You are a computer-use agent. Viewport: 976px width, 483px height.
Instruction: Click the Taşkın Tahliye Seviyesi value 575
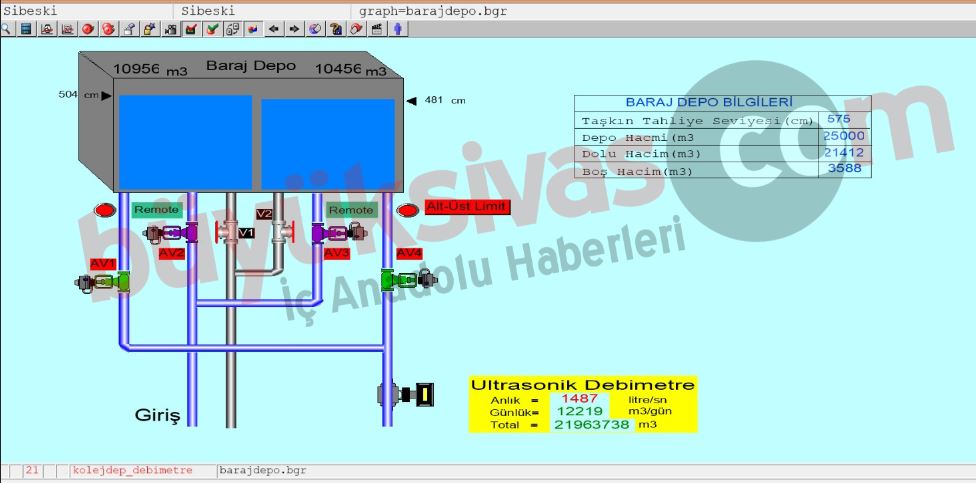840,119
